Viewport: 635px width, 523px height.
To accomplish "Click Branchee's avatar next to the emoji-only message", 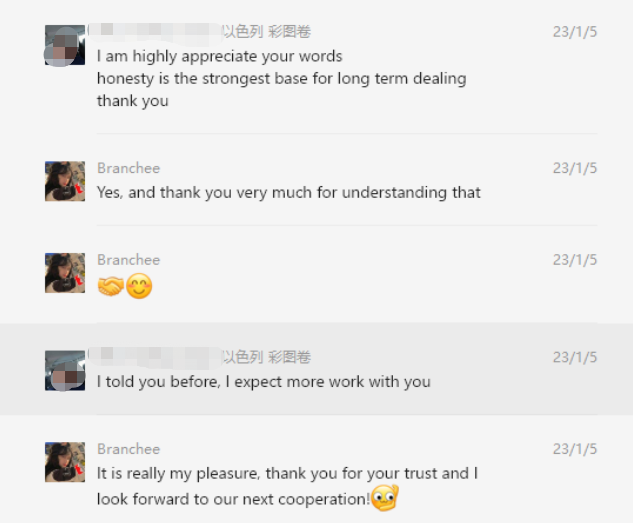I will click(x=65, y=273).
